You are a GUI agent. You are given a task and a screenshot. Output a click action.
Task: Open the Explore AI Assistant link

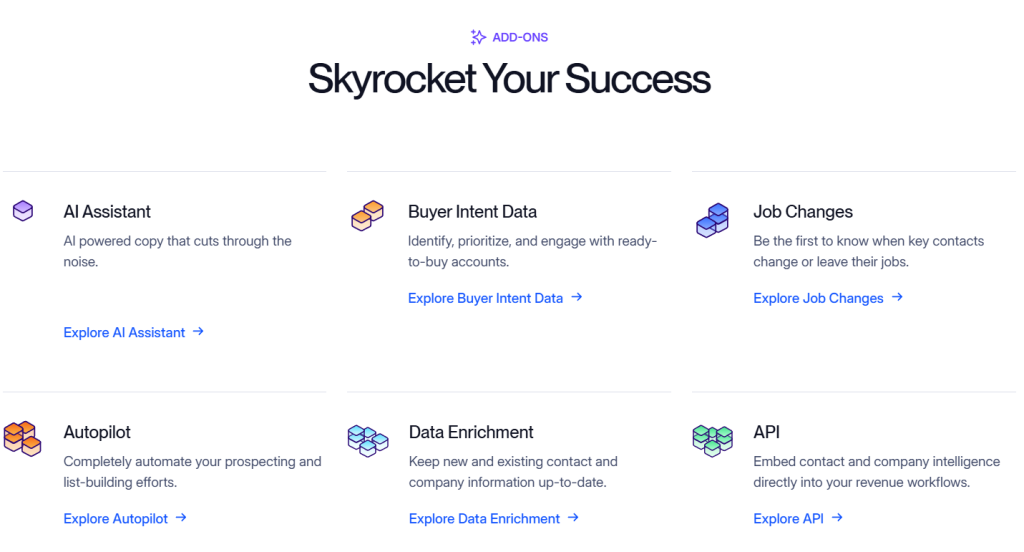coord(124,332)
